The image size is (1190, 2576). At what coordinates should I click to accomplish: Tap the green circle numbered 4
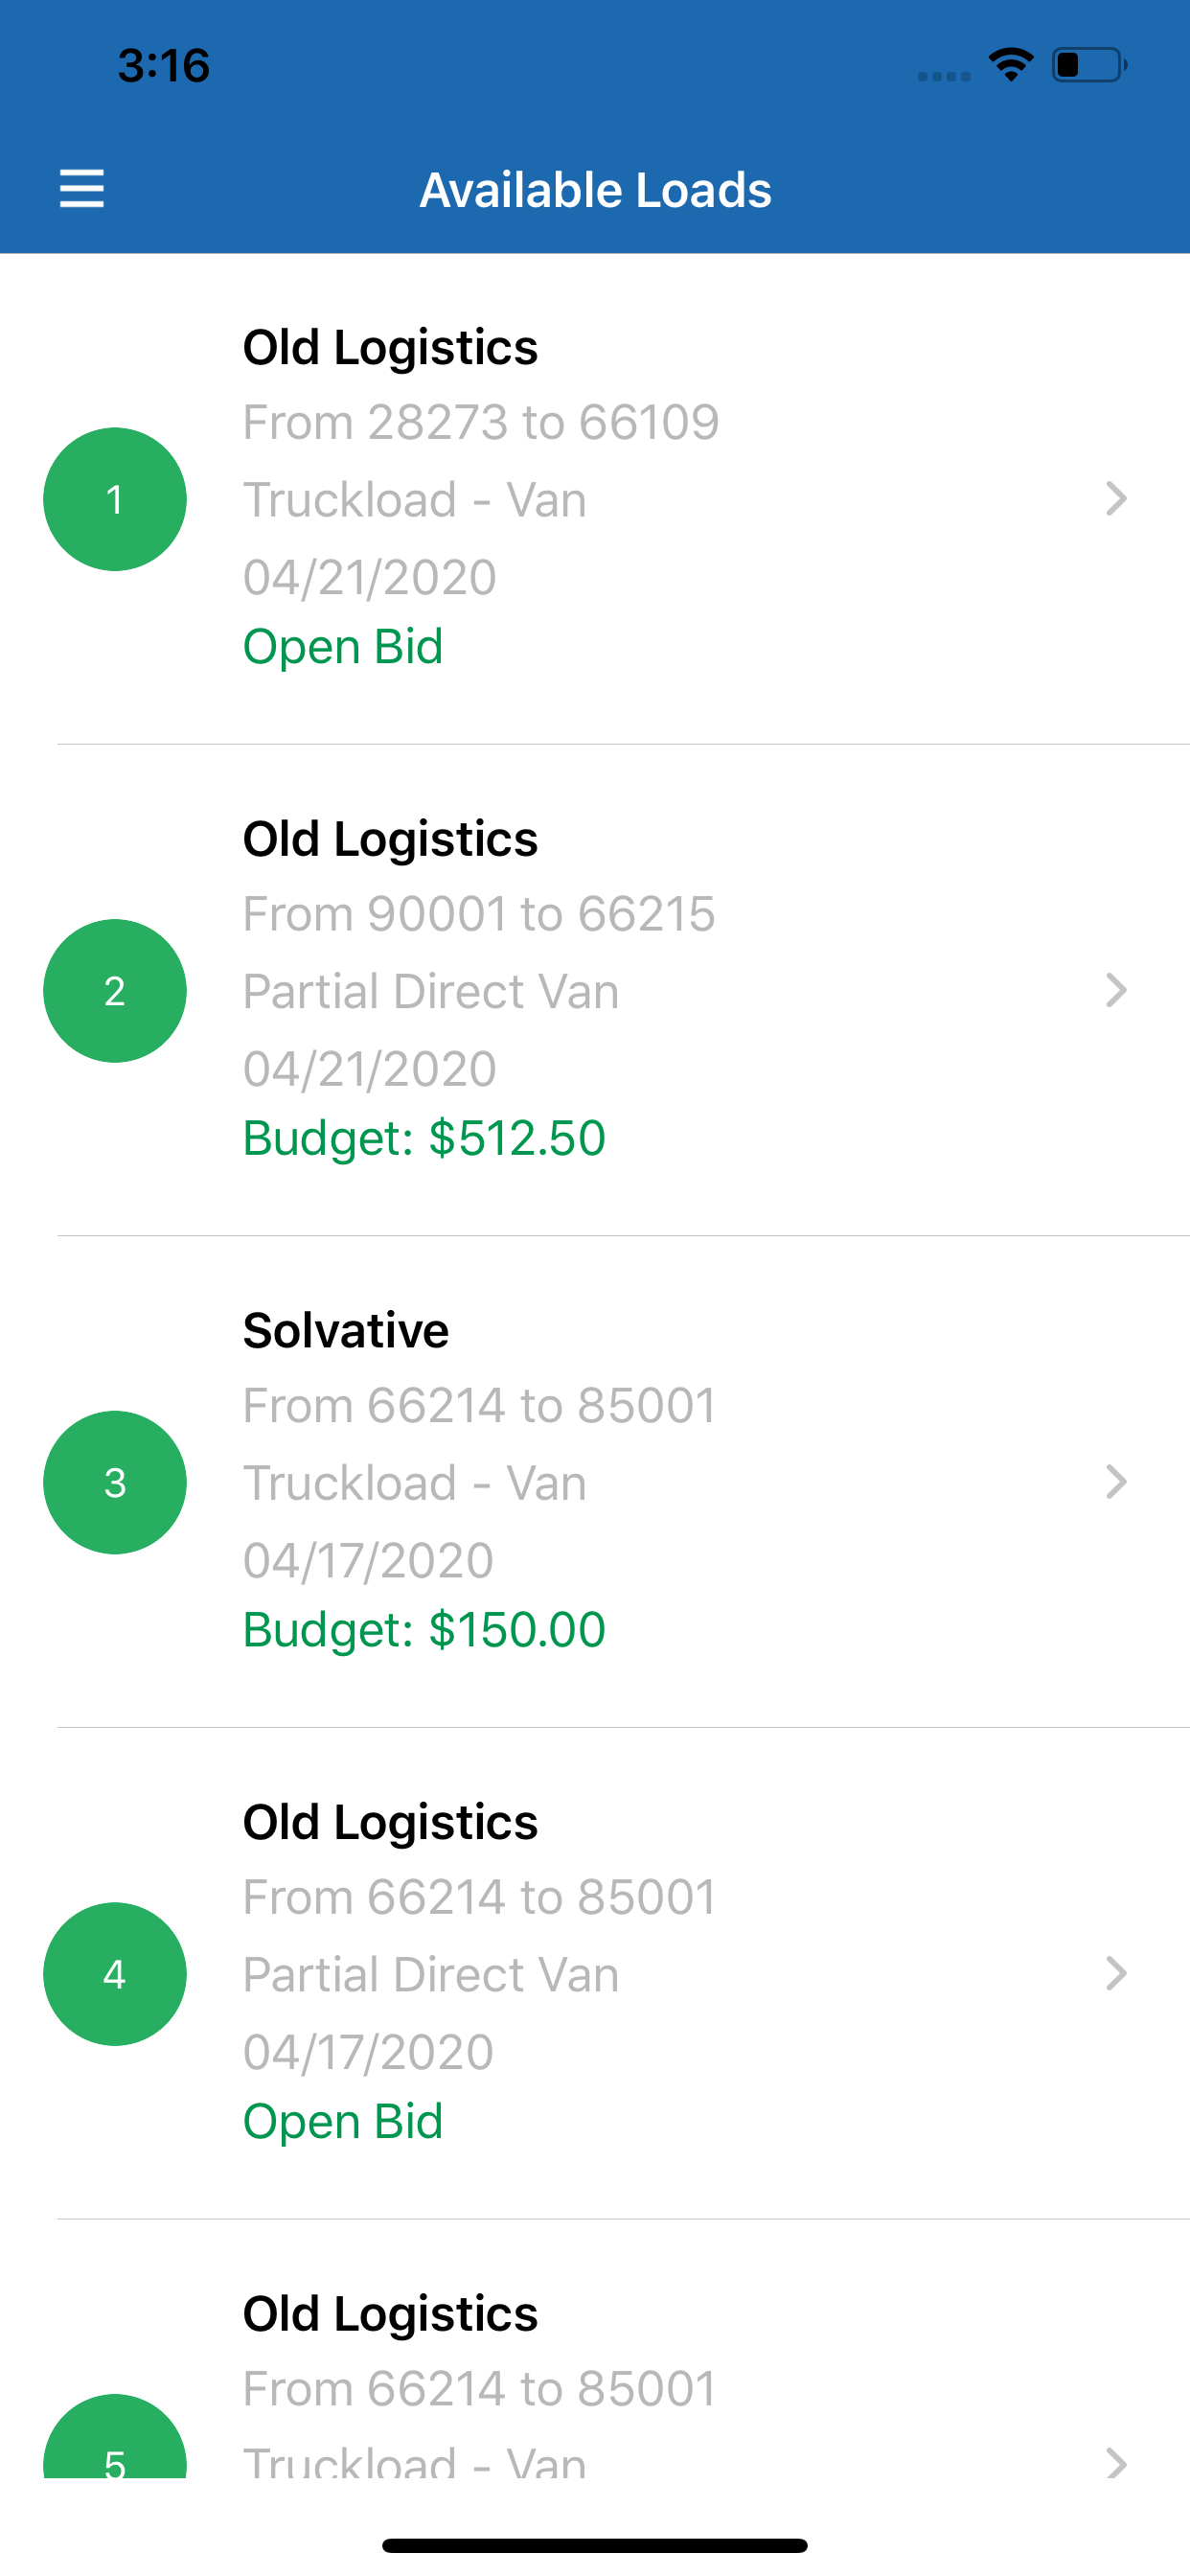point(115,1974)
